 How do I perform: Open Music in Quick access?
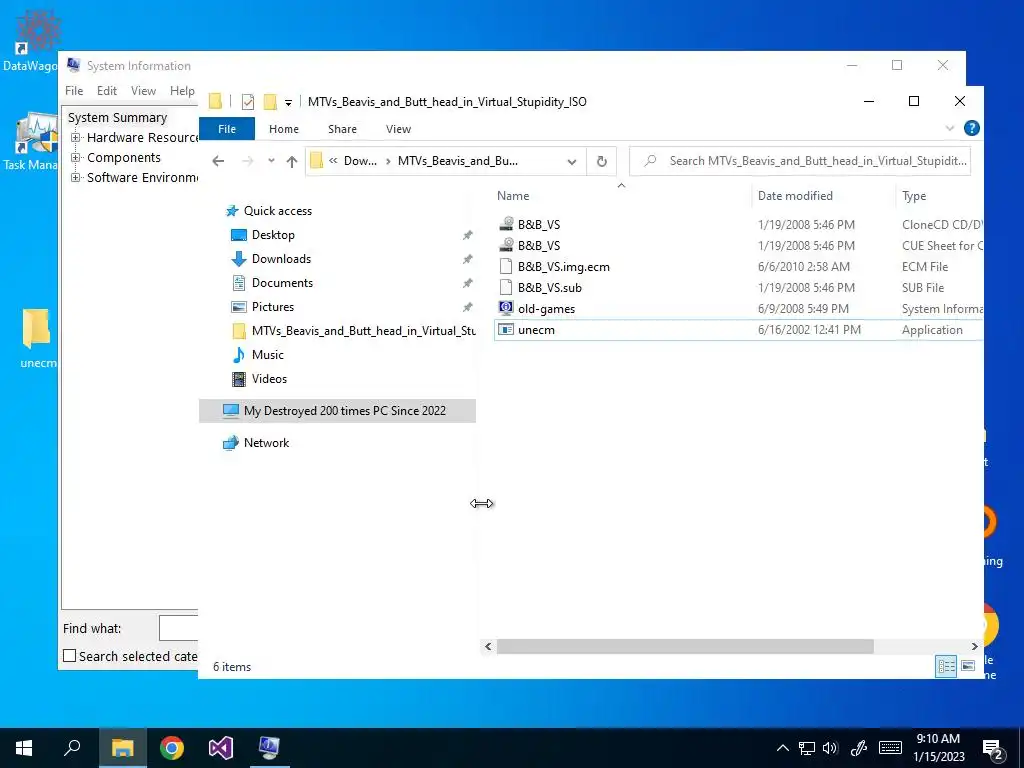point(267,355)
